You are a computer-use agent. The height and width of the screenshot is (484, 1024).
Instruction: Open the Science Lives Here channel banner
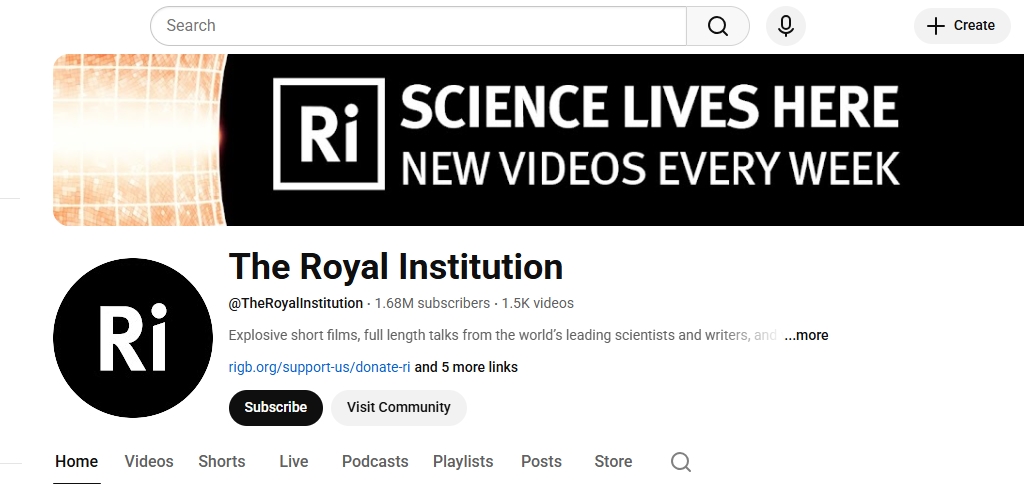coord(538,140)
